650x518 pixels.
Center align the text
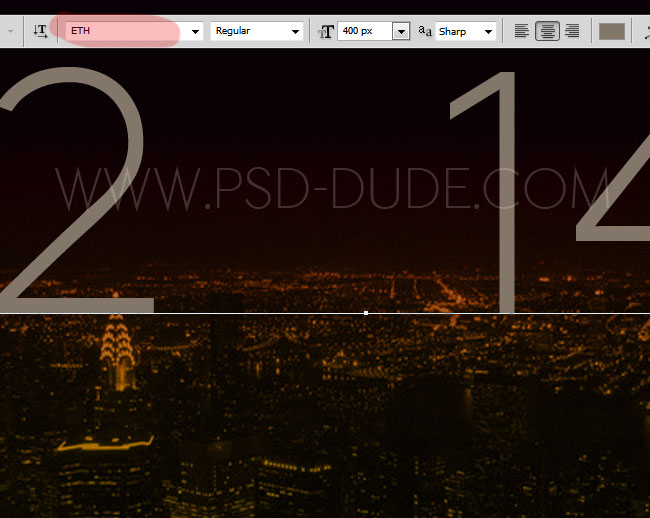pos(547,31)
